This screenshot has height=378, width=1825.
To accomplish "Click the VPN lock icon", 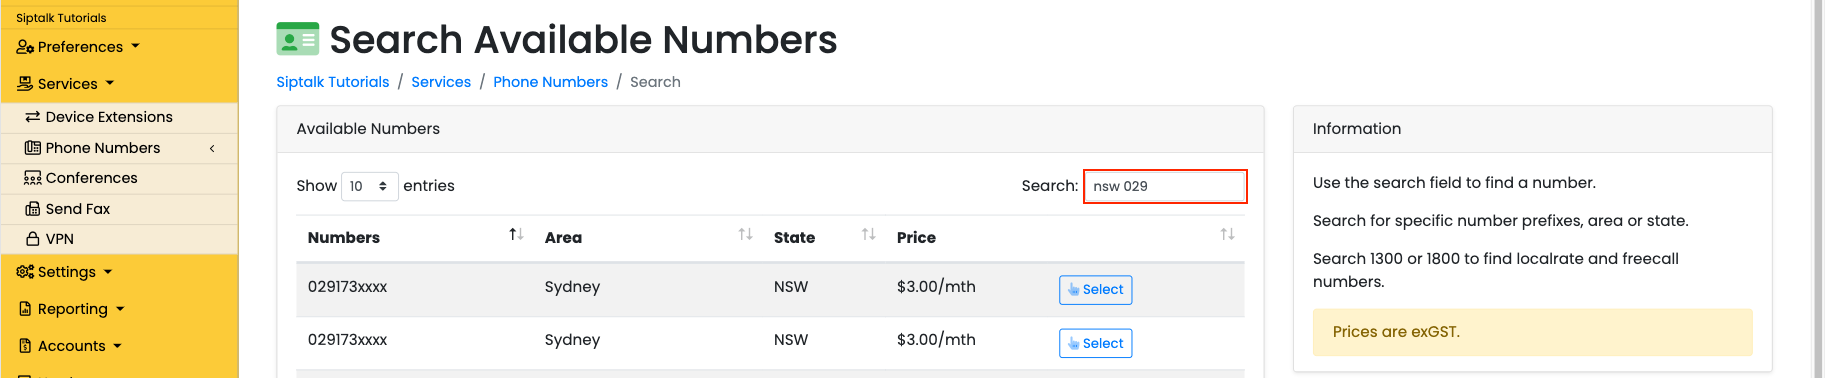I will (32, 239).
